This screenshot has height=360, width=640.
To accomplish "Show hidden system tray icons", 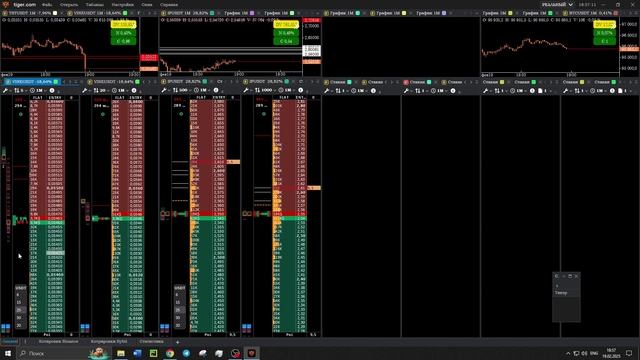I will (568, 353).
